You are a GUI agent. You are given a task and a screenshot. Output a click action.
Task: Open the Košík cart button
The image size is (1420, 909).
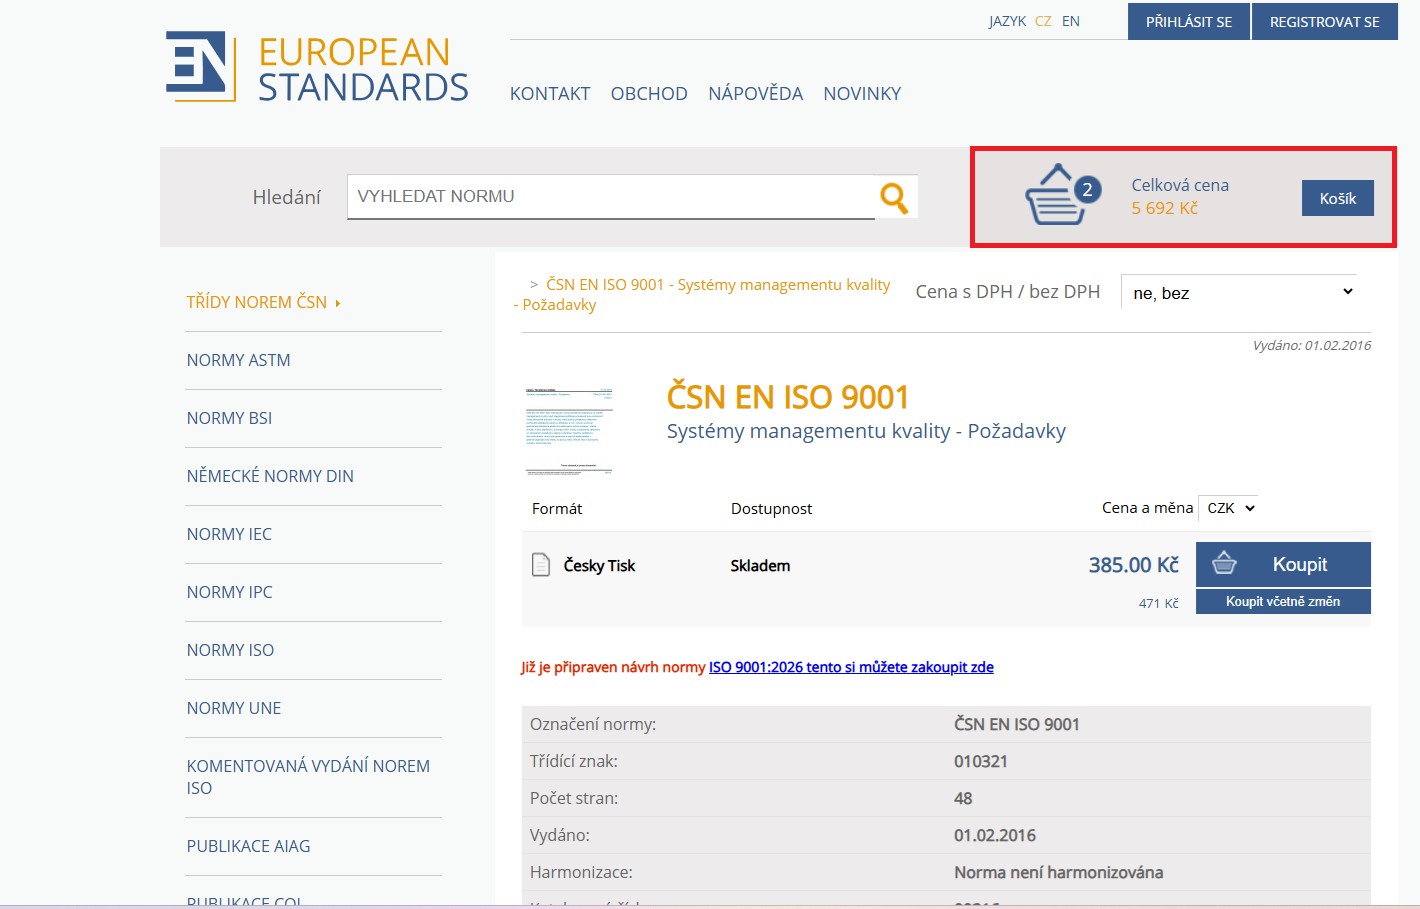tap(1337, 198)
